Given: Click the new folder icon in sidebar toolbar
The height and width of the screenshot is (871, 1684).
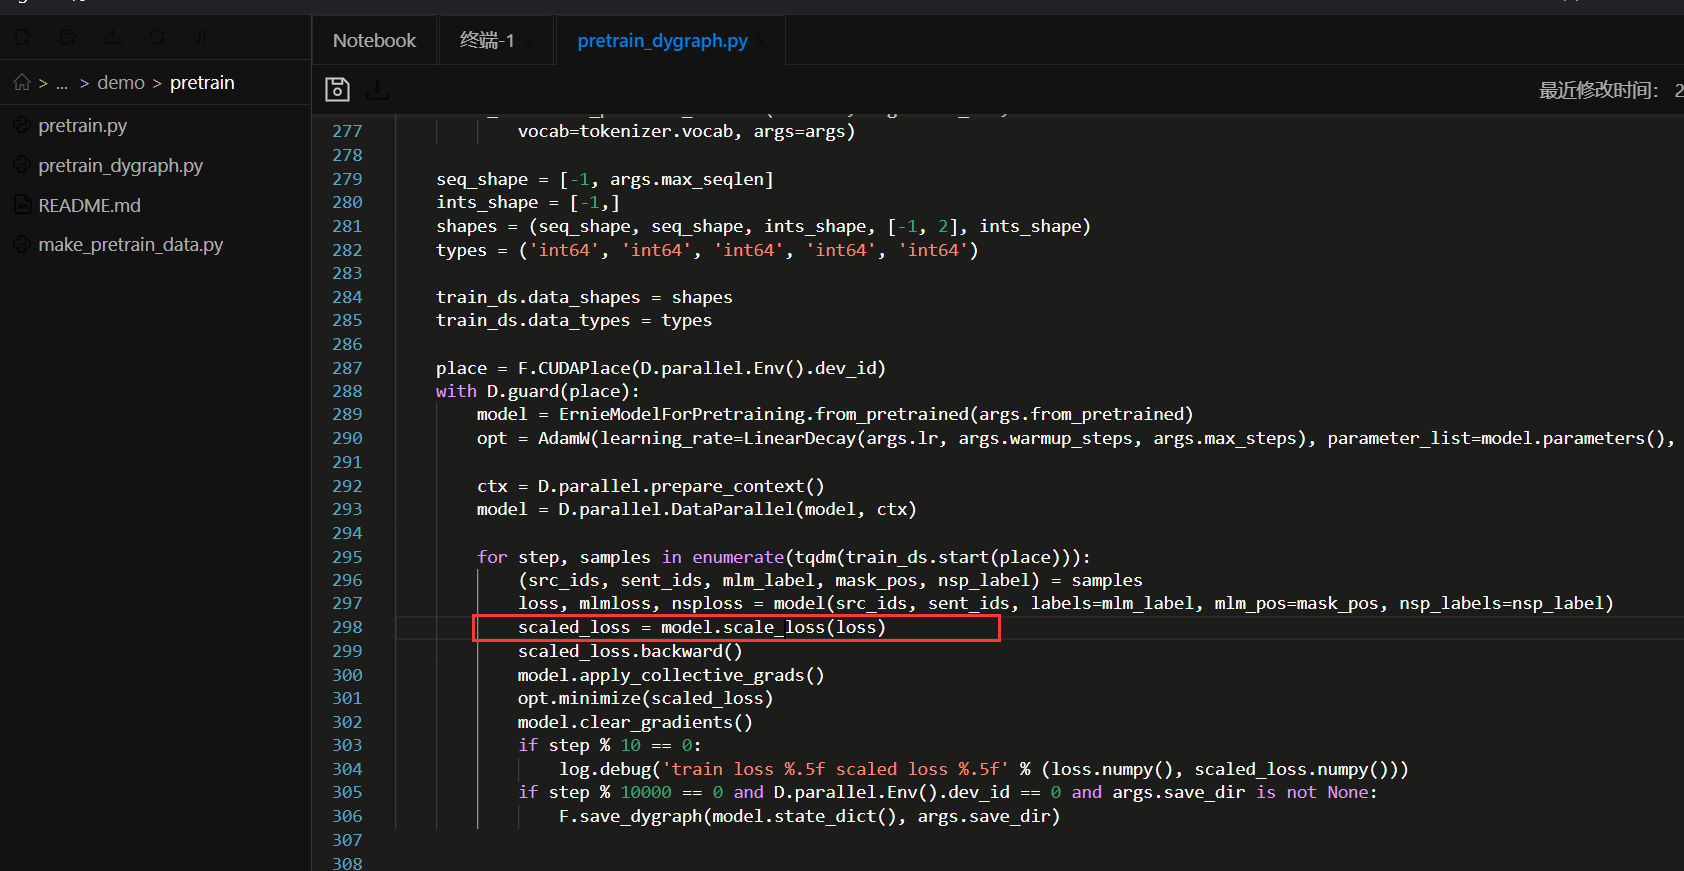Looking at the screenshot, I should click(x=68, y=37).
